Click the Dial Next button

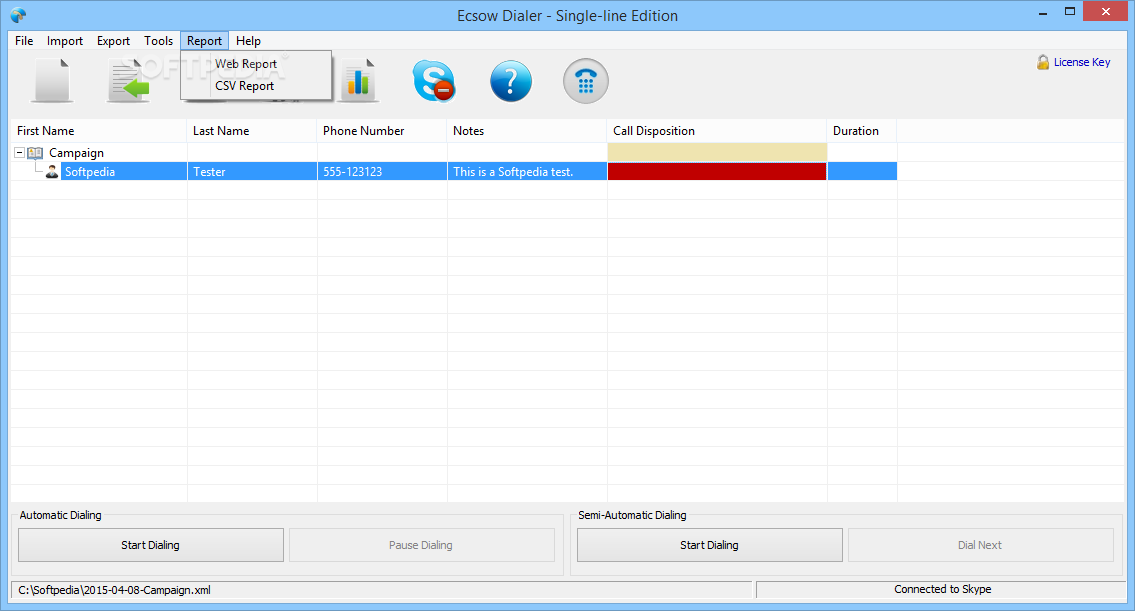coord(980,545)
